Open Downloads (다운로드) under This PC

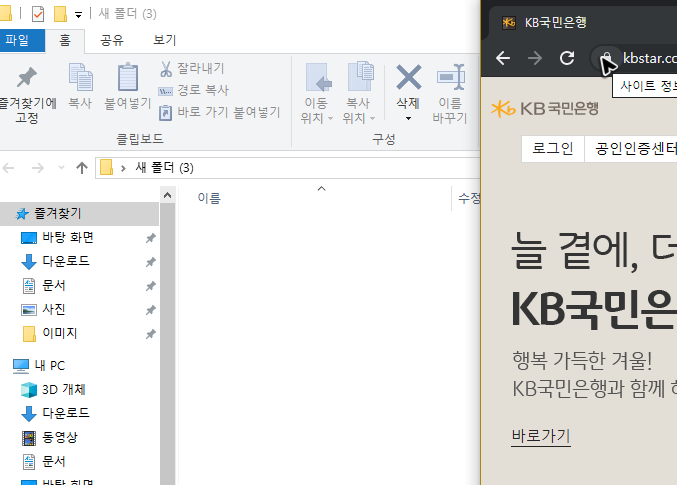click(66, 413)
